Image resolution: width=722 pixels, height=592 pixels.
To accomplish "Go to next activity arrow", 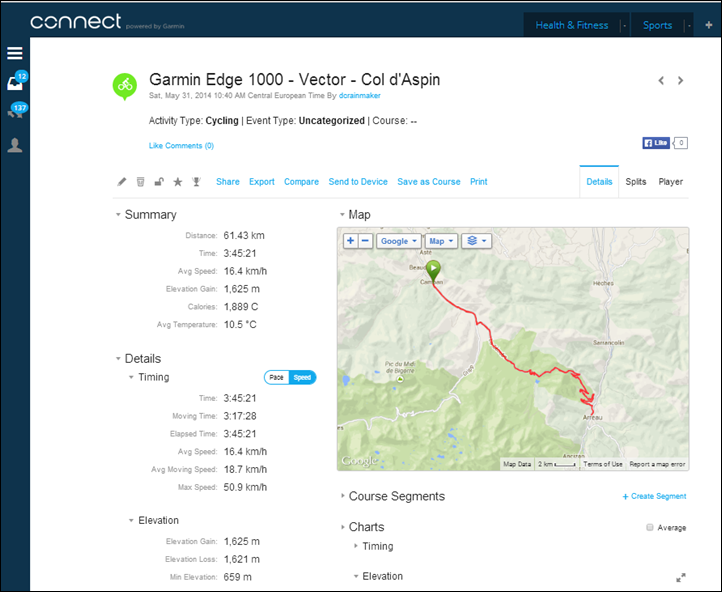I will (681, 81).
